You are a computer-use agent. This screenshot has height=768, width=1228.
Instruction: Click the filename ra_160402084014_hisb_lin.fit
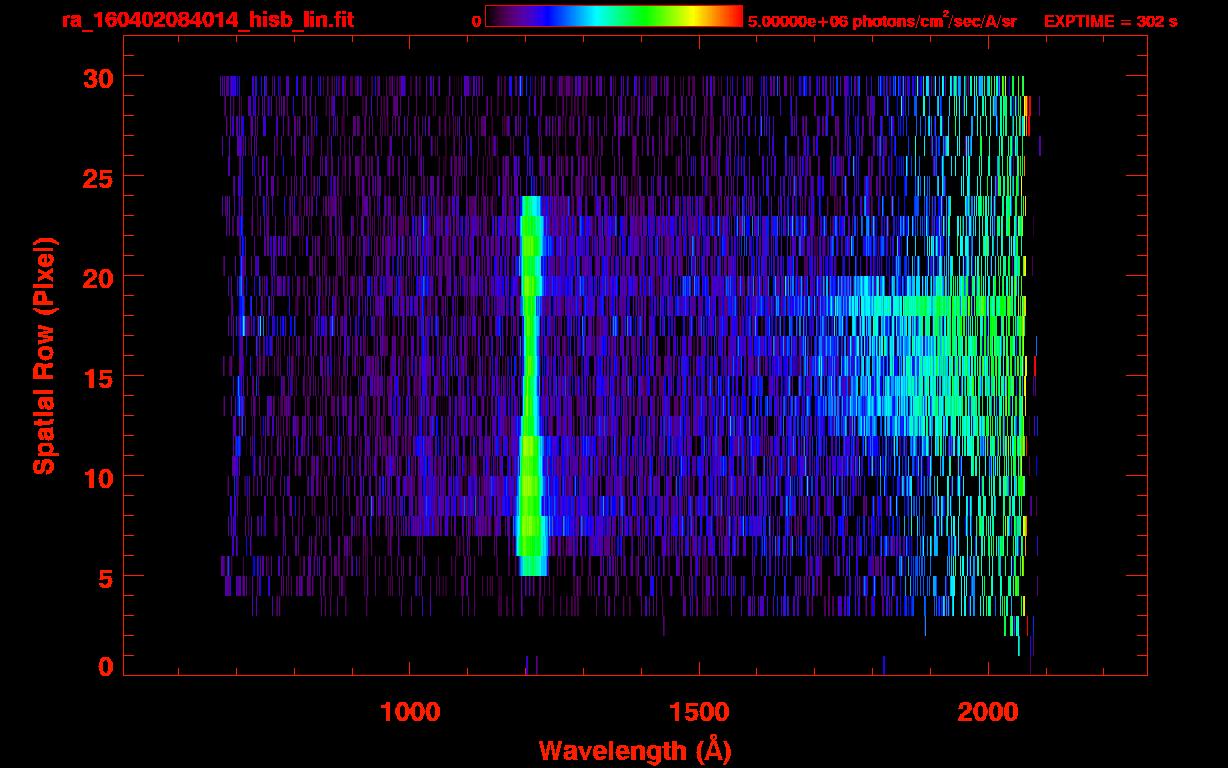coord(207,20)
